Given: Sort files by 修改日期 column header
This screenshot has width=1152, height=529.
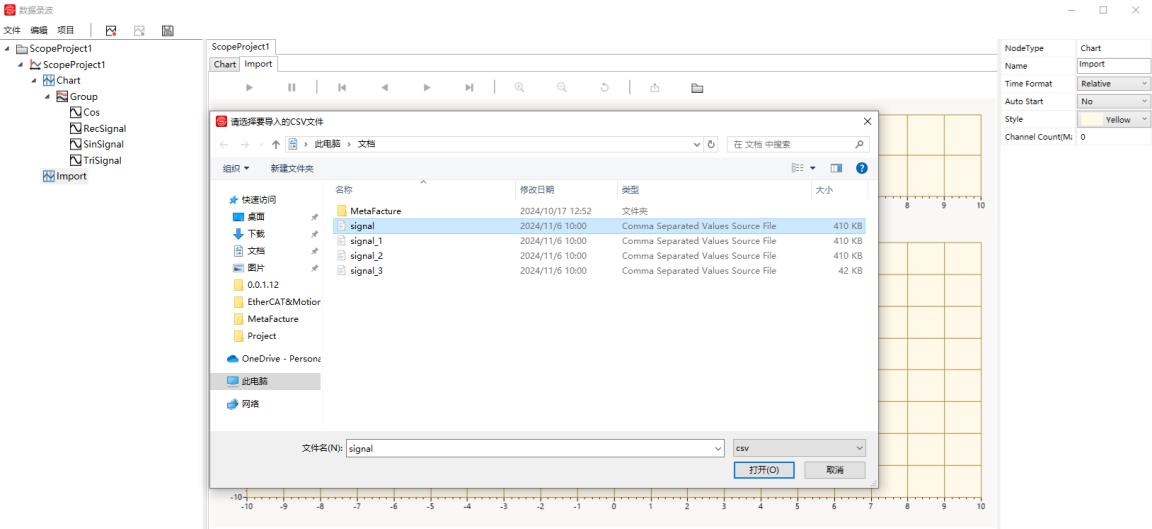Looking at the screenshot, I should 566,190.
